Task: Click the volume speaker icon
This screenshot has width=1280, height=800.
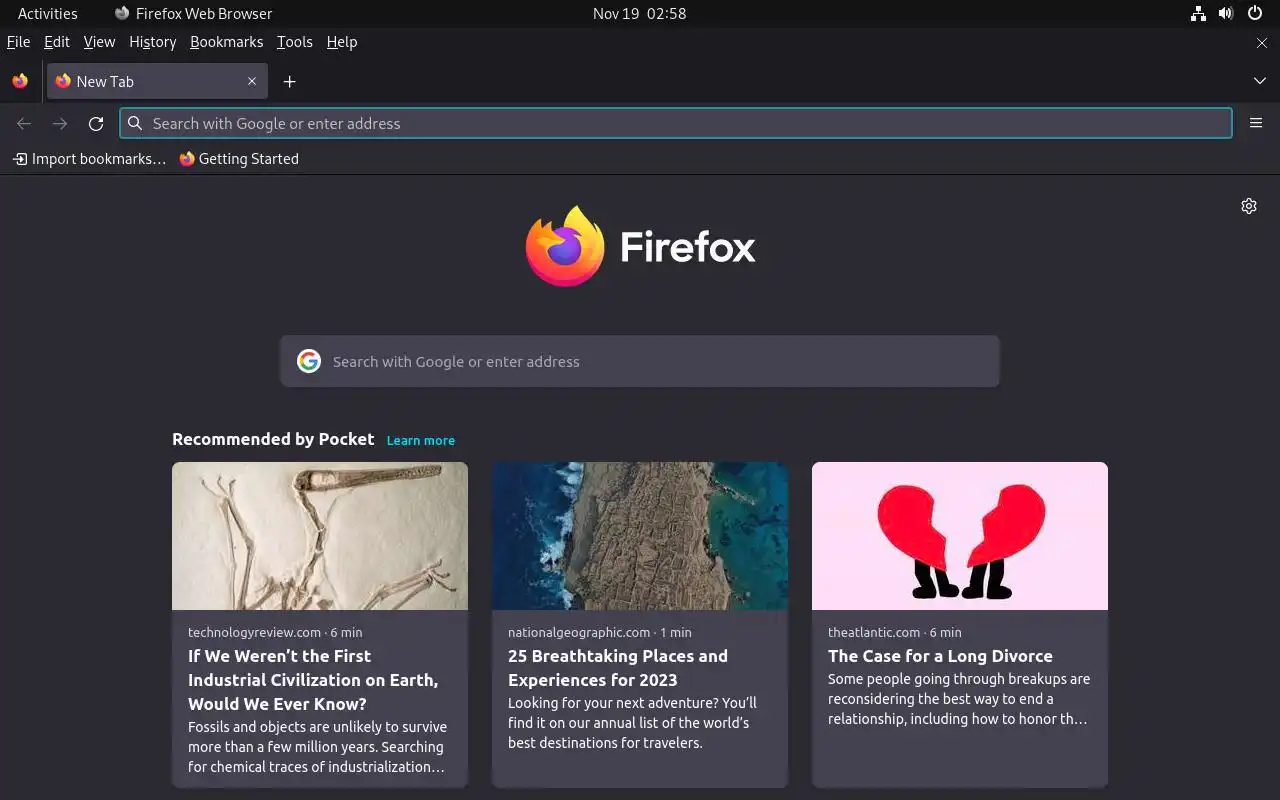Action: point(1226,14)
